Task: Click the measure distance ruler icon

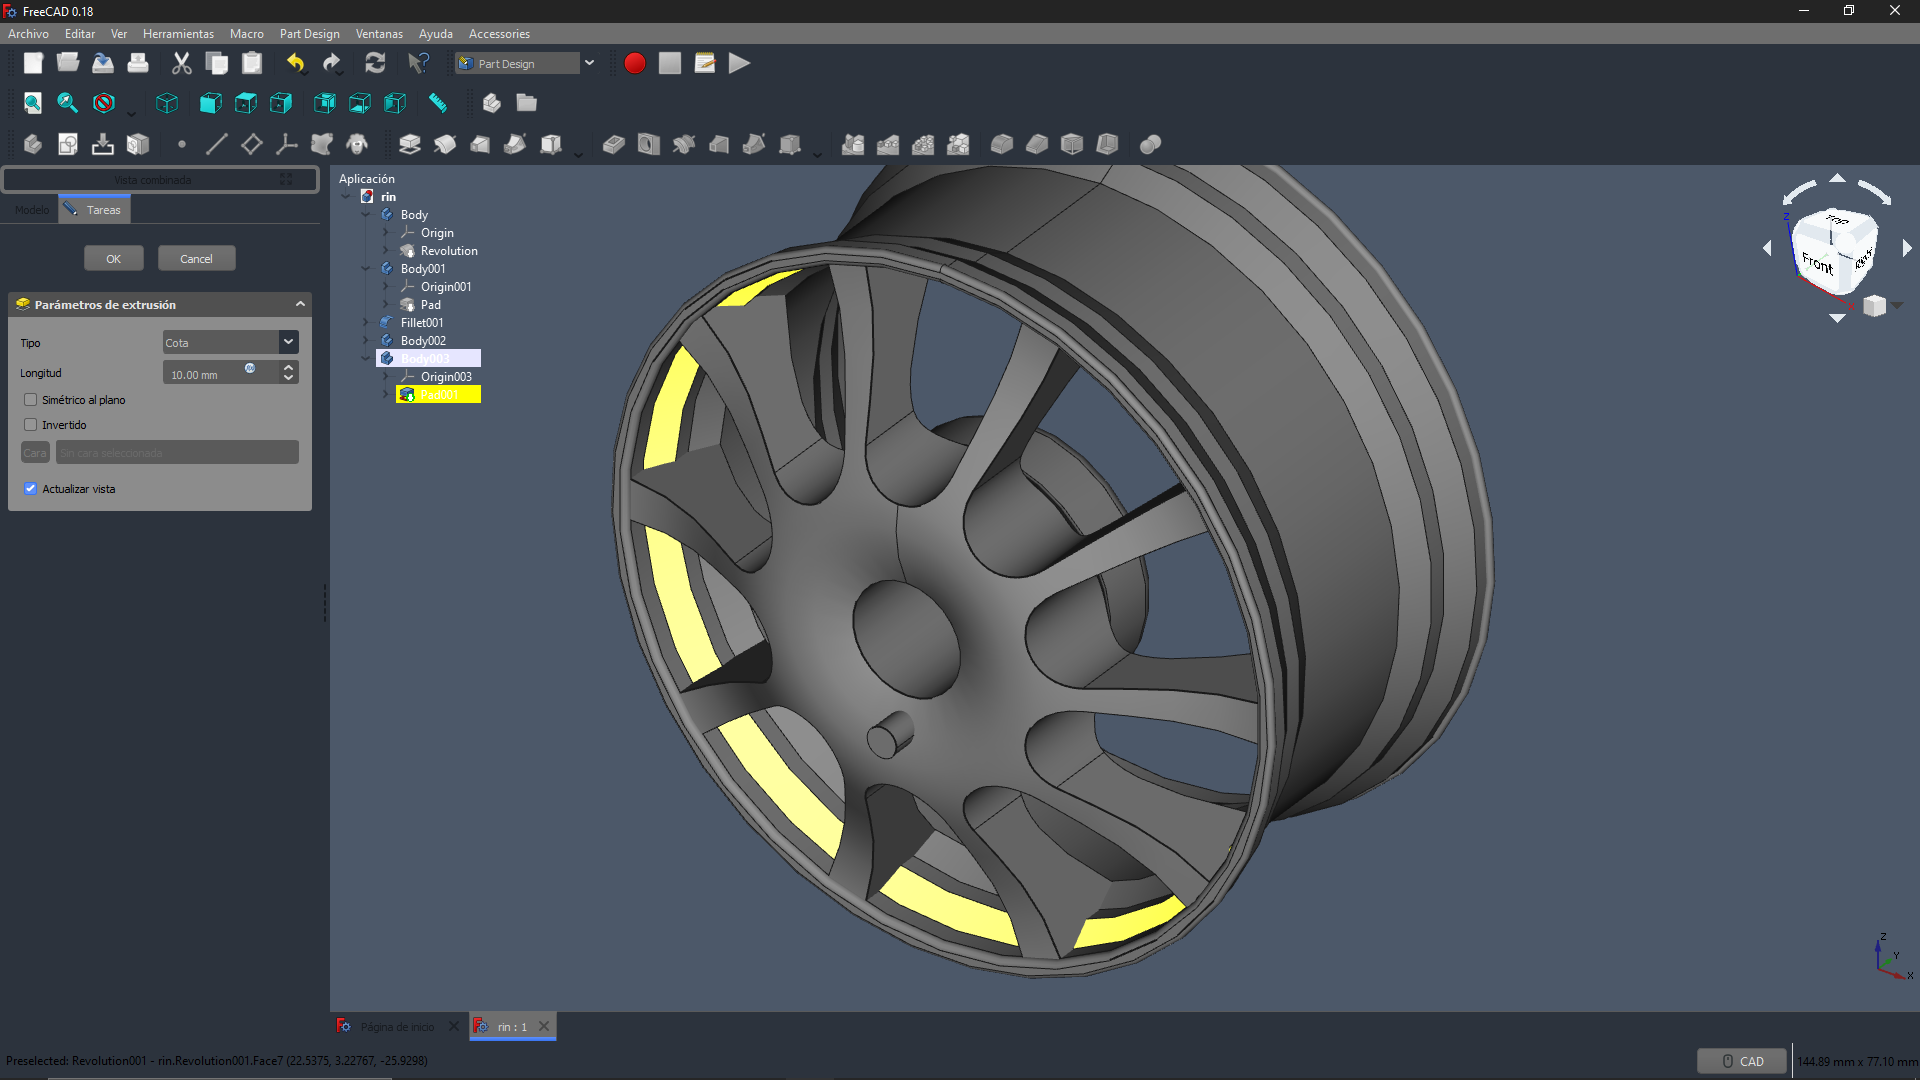Action: click(438, 103)
